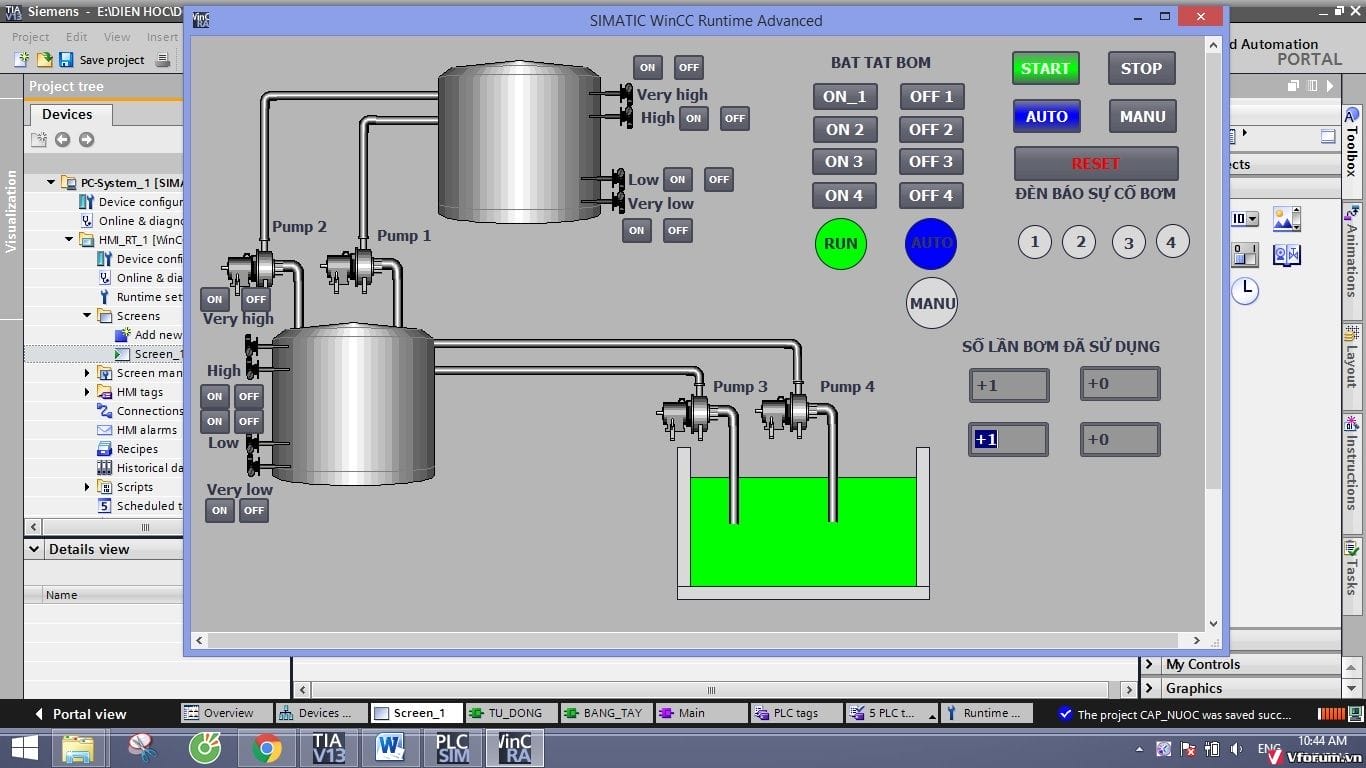Screen dimensions: 1366x768
Task: Switch to Portal view
Action: (x=80, y=714)
